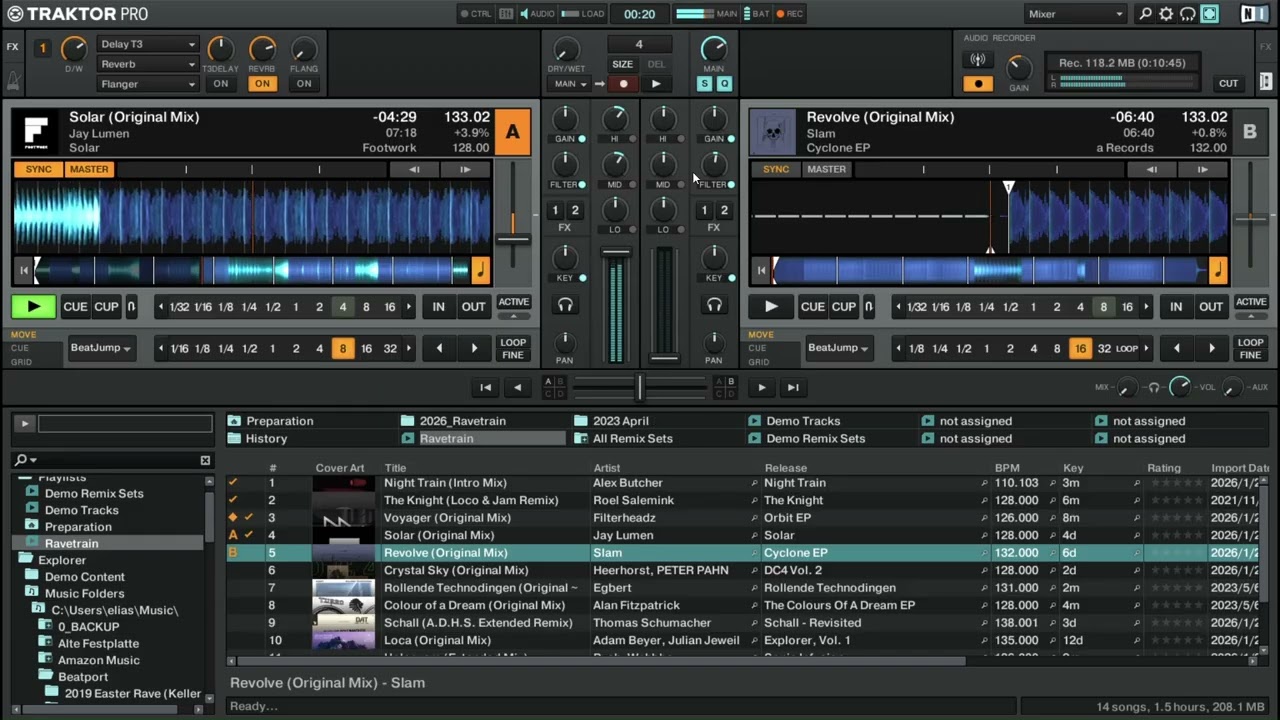Click Deck A tempo bend left arrow
The height and width of the screenshot is (720, 1280).
click(x=414, y=169)
